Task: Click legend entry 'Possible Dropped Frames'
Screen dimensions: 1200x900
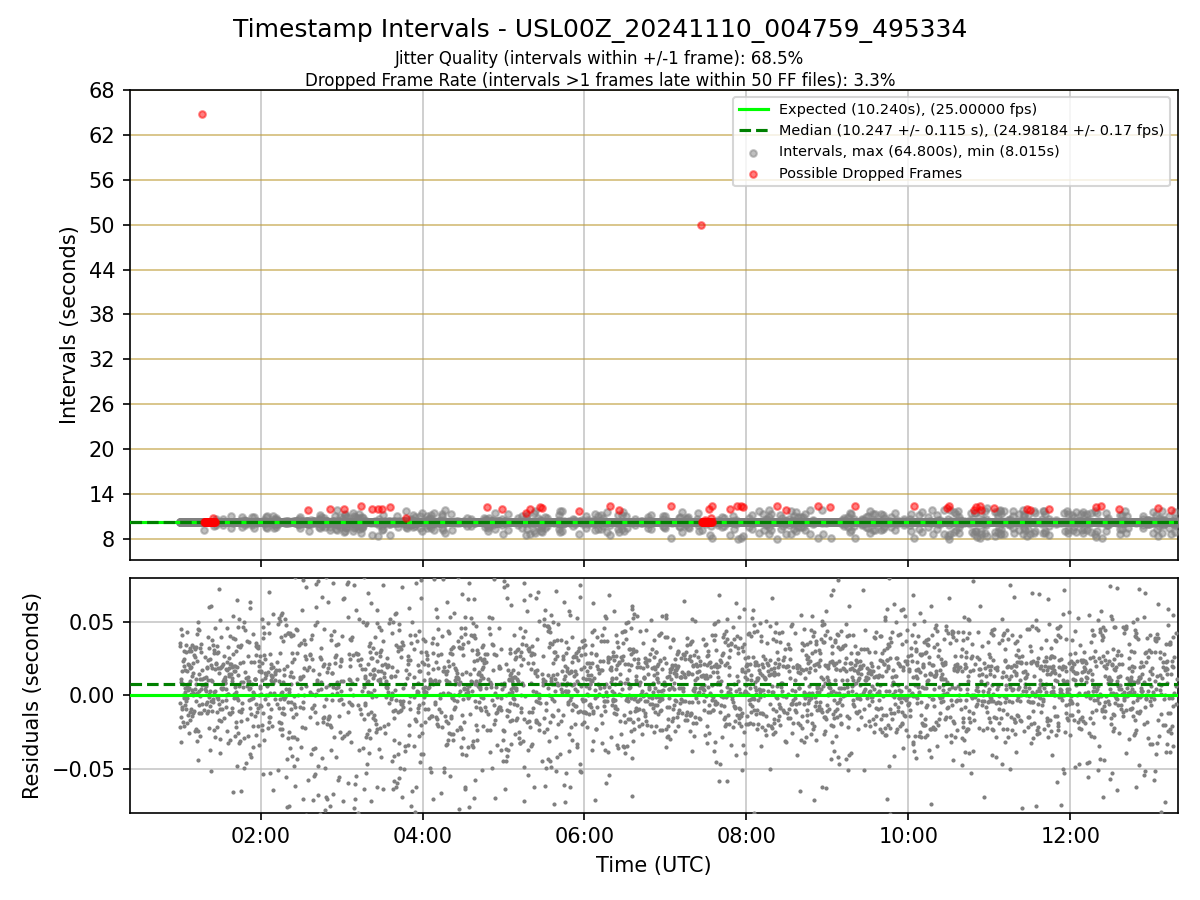Action: 870,173
